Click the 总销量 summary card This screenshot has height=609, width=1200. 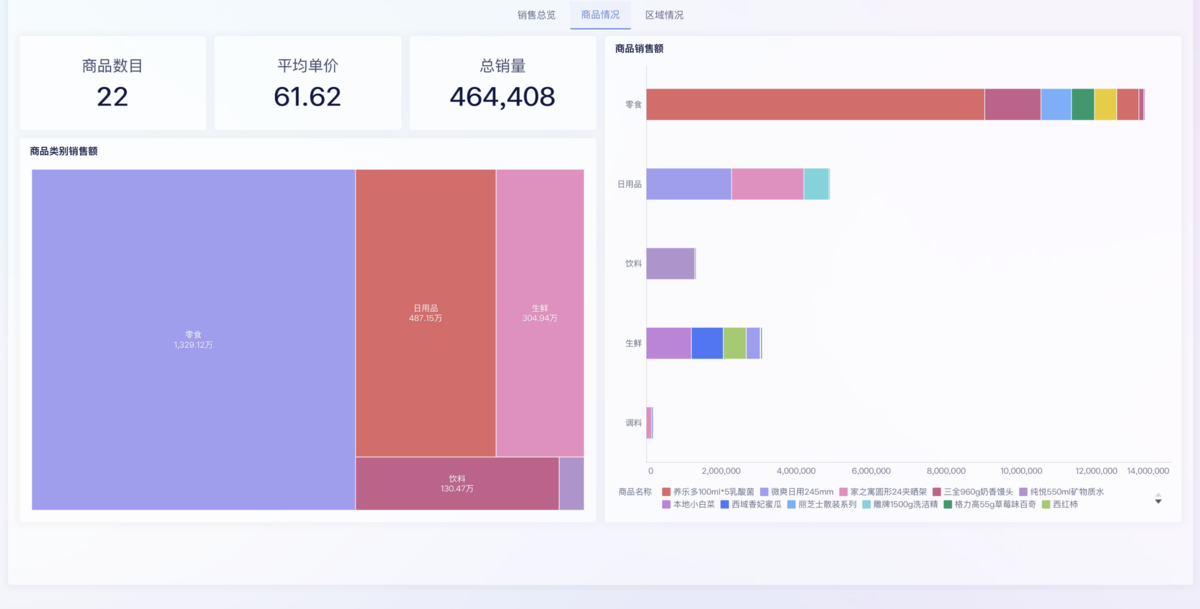(x=502, y=83)
